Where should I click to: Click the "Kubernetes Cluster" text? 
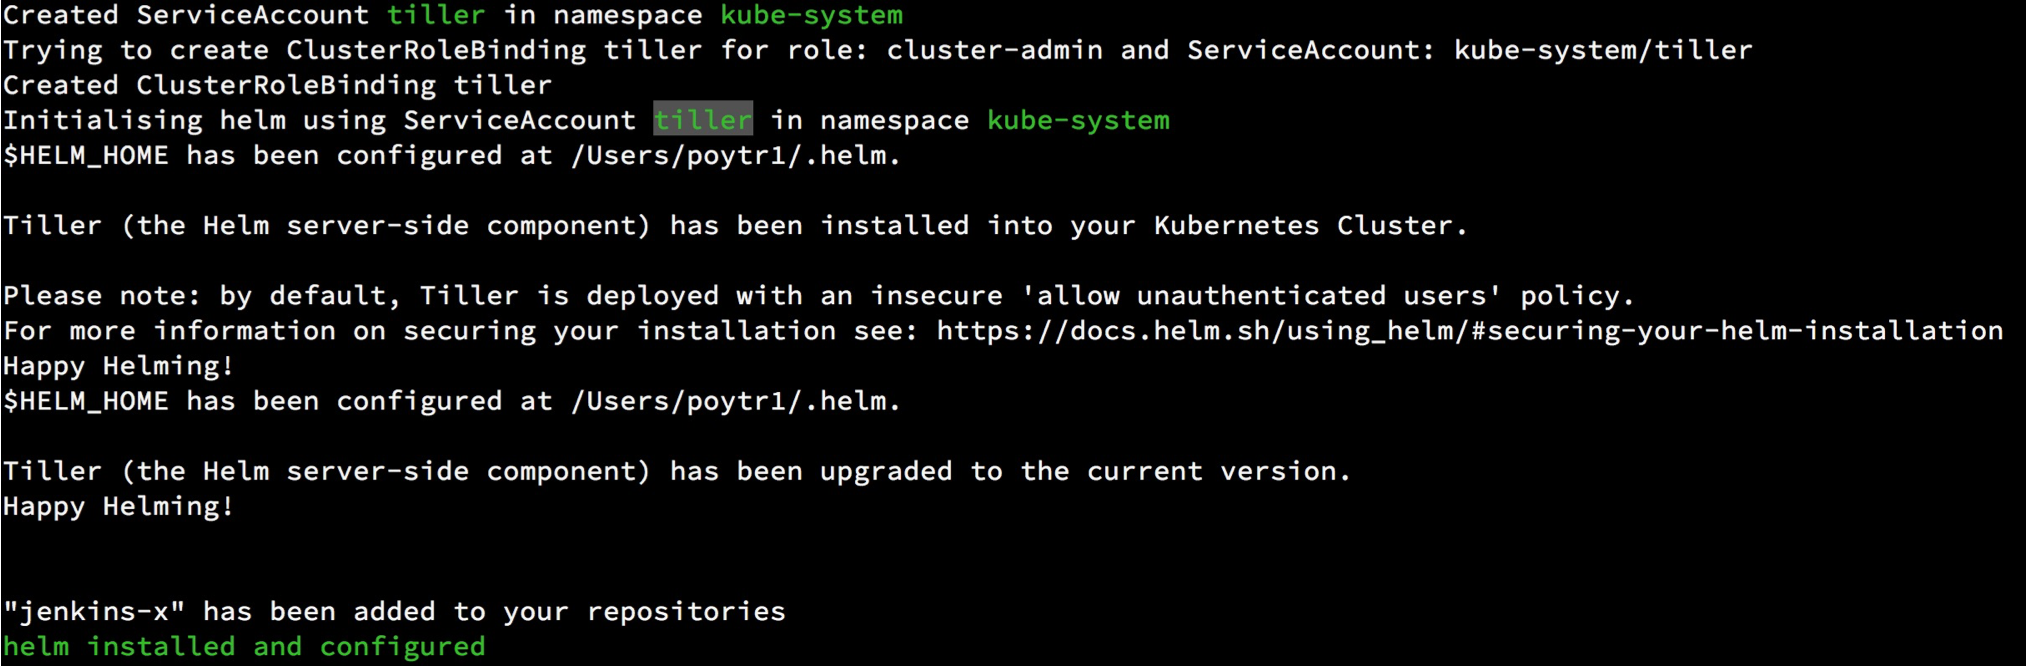click(1309, 226)
